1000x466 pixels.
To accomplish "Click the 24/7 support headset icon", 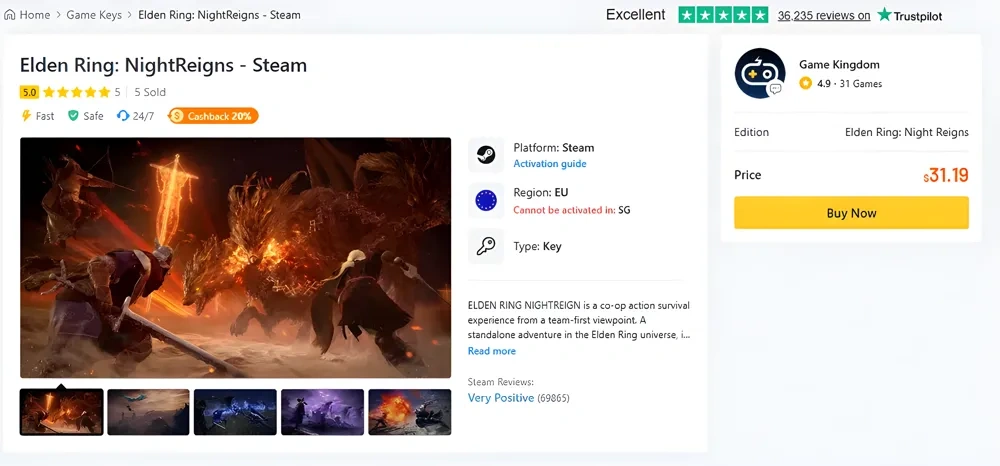I will point(123,116).
